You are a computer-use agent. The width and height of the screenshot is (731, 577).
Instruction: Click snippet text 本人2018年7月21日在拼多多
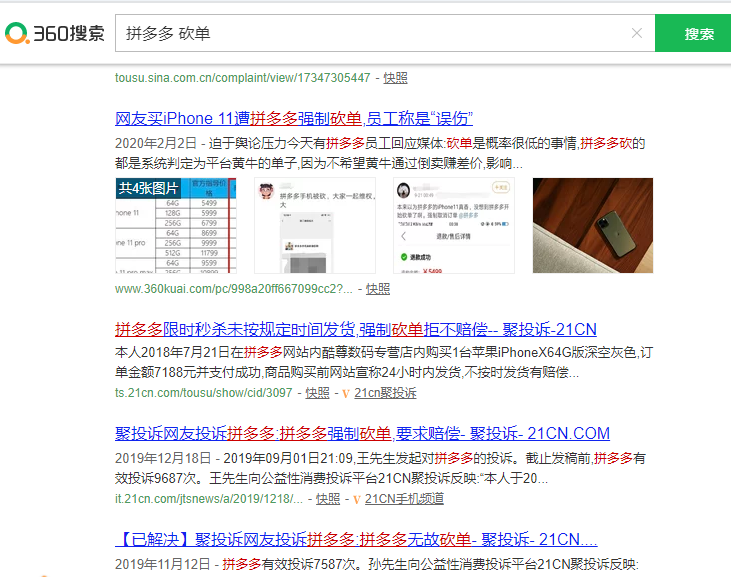point(384,363)
